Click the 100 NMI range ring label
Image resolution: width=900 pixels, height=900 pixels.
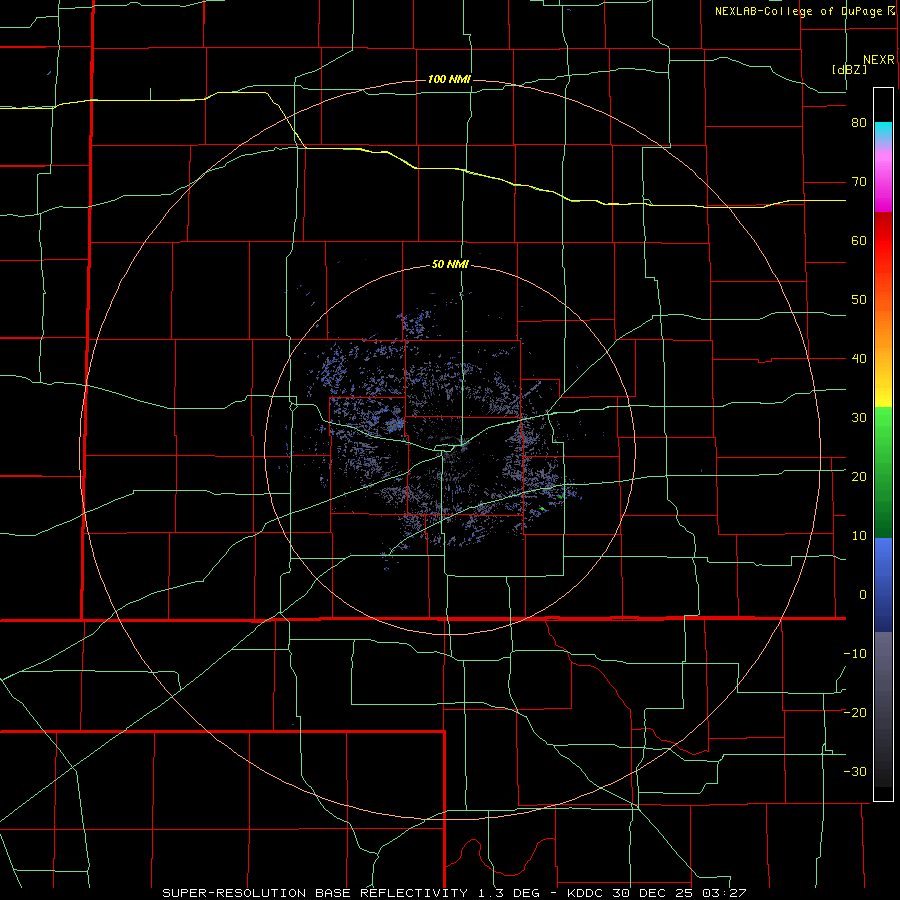(x=449, y=79)
